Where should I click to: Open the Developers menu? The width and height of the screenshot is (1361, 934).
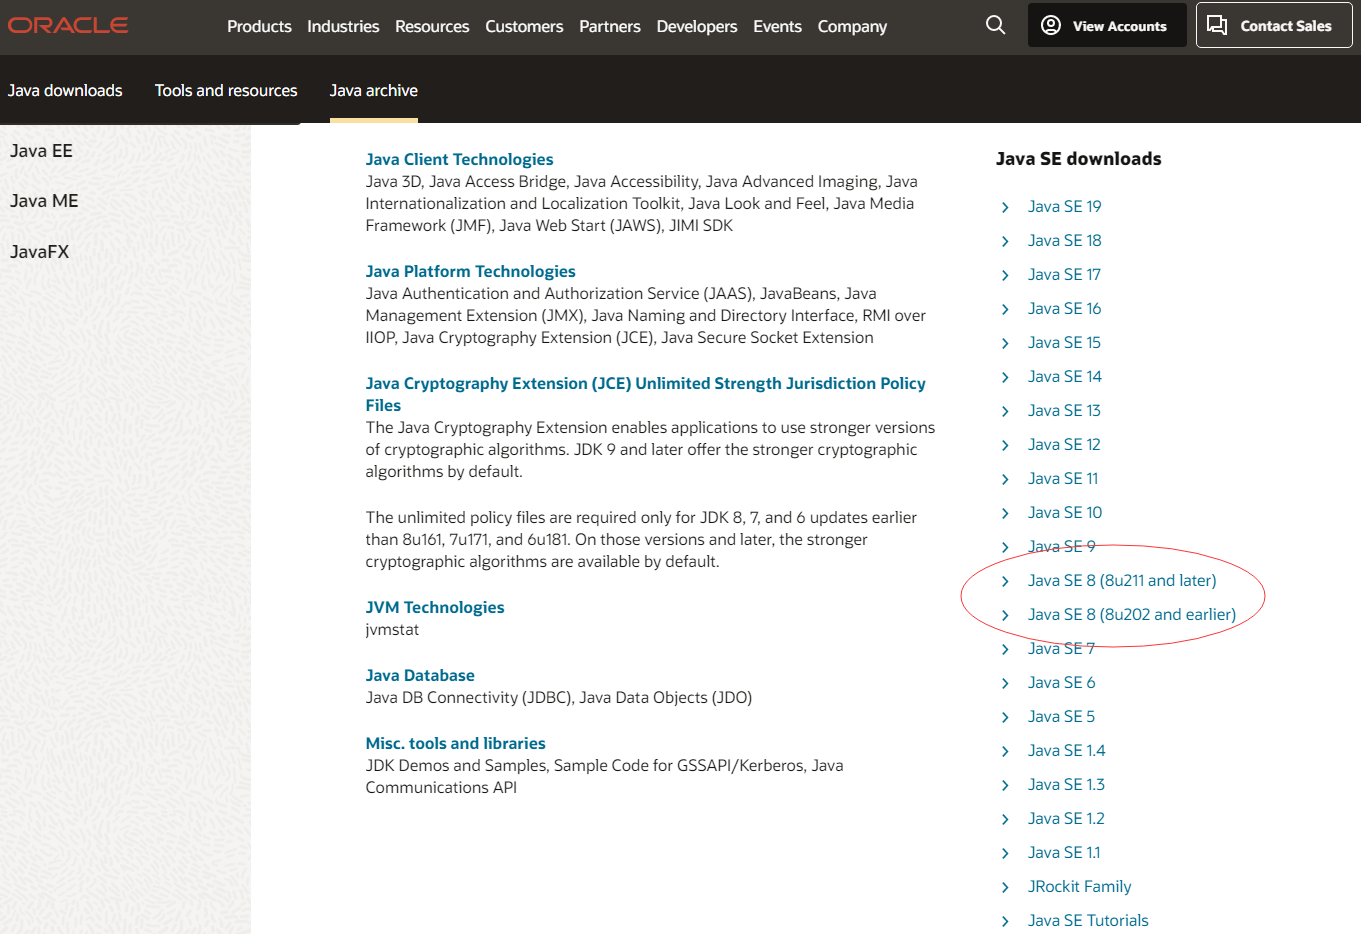(697, 26)
